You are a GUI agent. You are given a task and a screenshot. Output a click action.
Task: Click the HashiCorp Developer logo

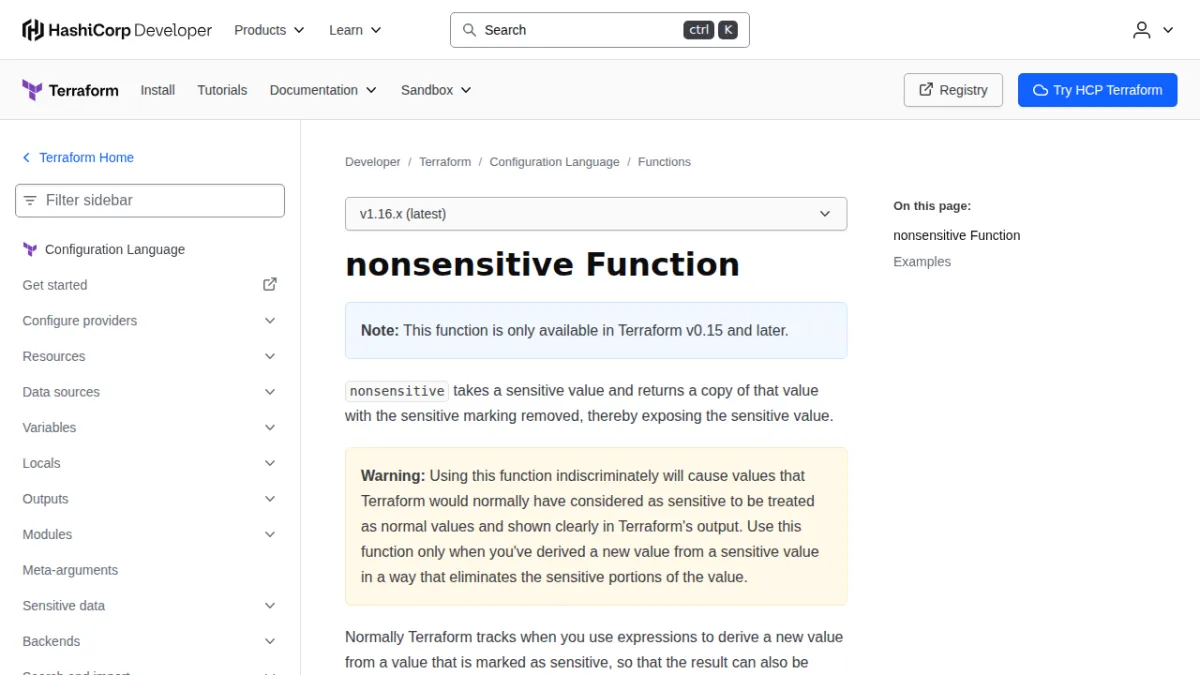pyautogui.click(x=117, y=30)
